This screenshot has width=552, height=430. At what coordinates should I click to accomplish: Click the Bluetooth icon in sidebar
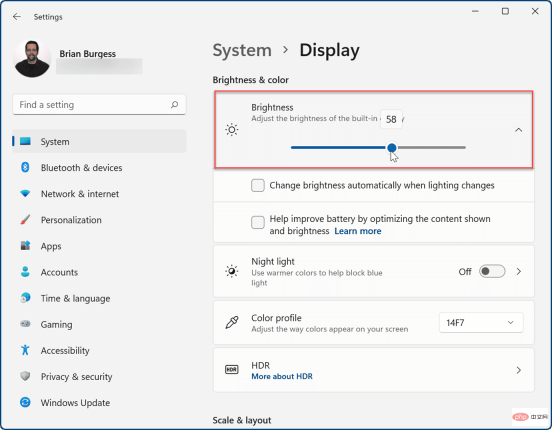[25, 167]
